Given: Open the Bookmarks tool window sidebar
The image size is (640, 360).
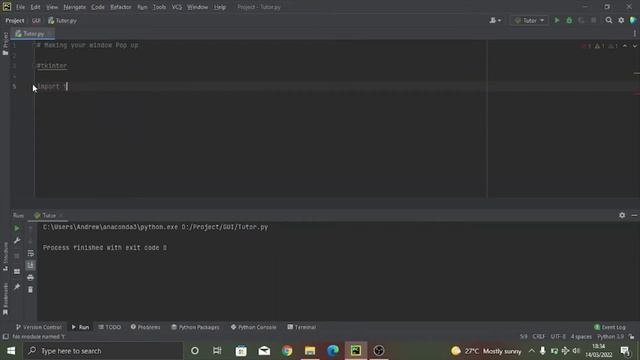Looking at the screenshot, I should click(5, 299).
